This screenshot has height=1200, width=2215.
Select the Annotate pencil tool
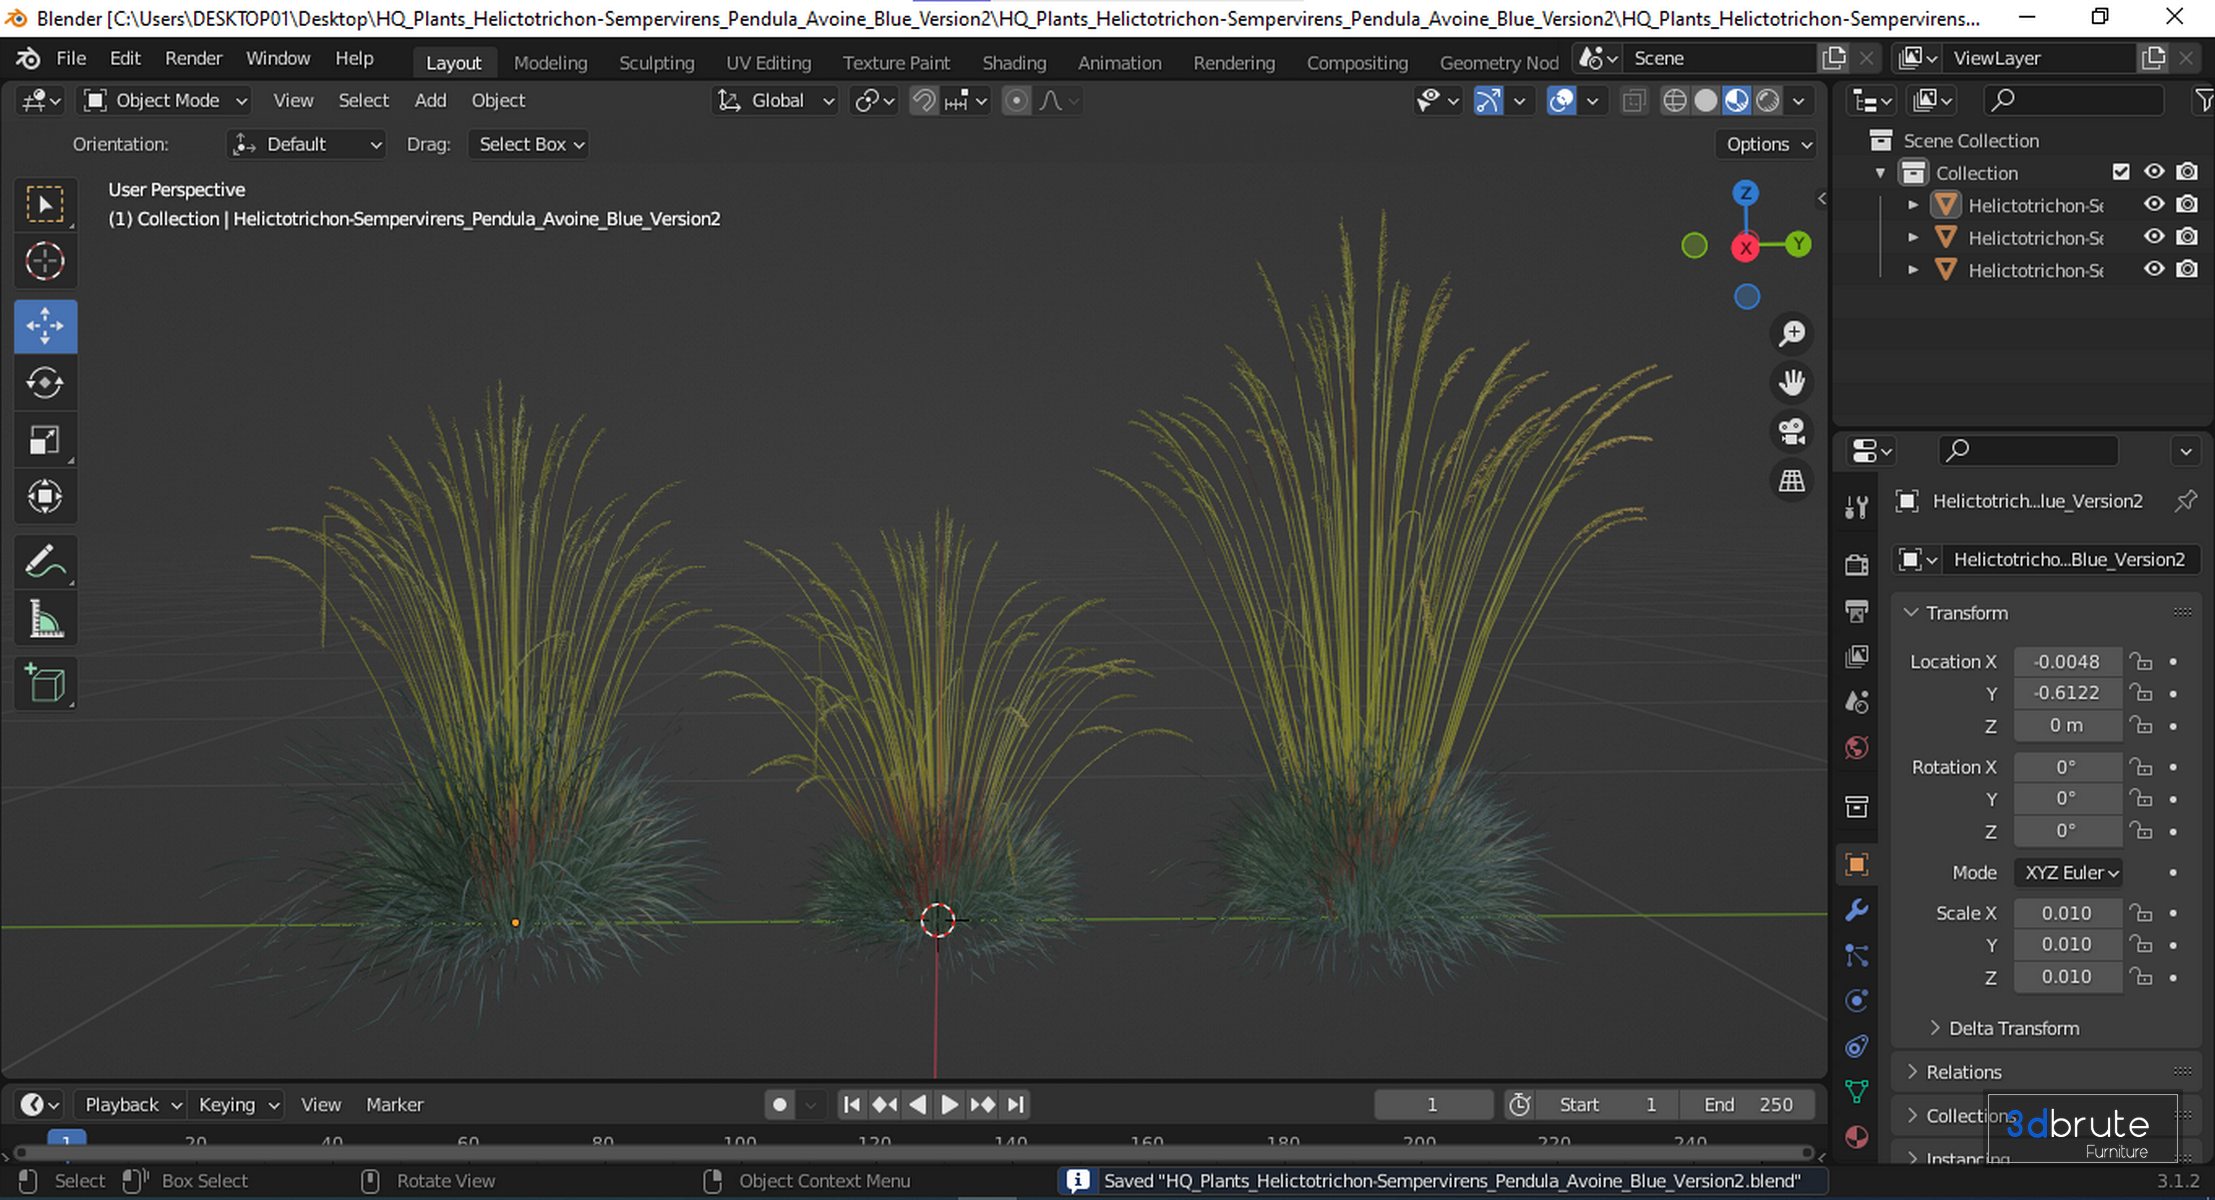tap(45, 562)
